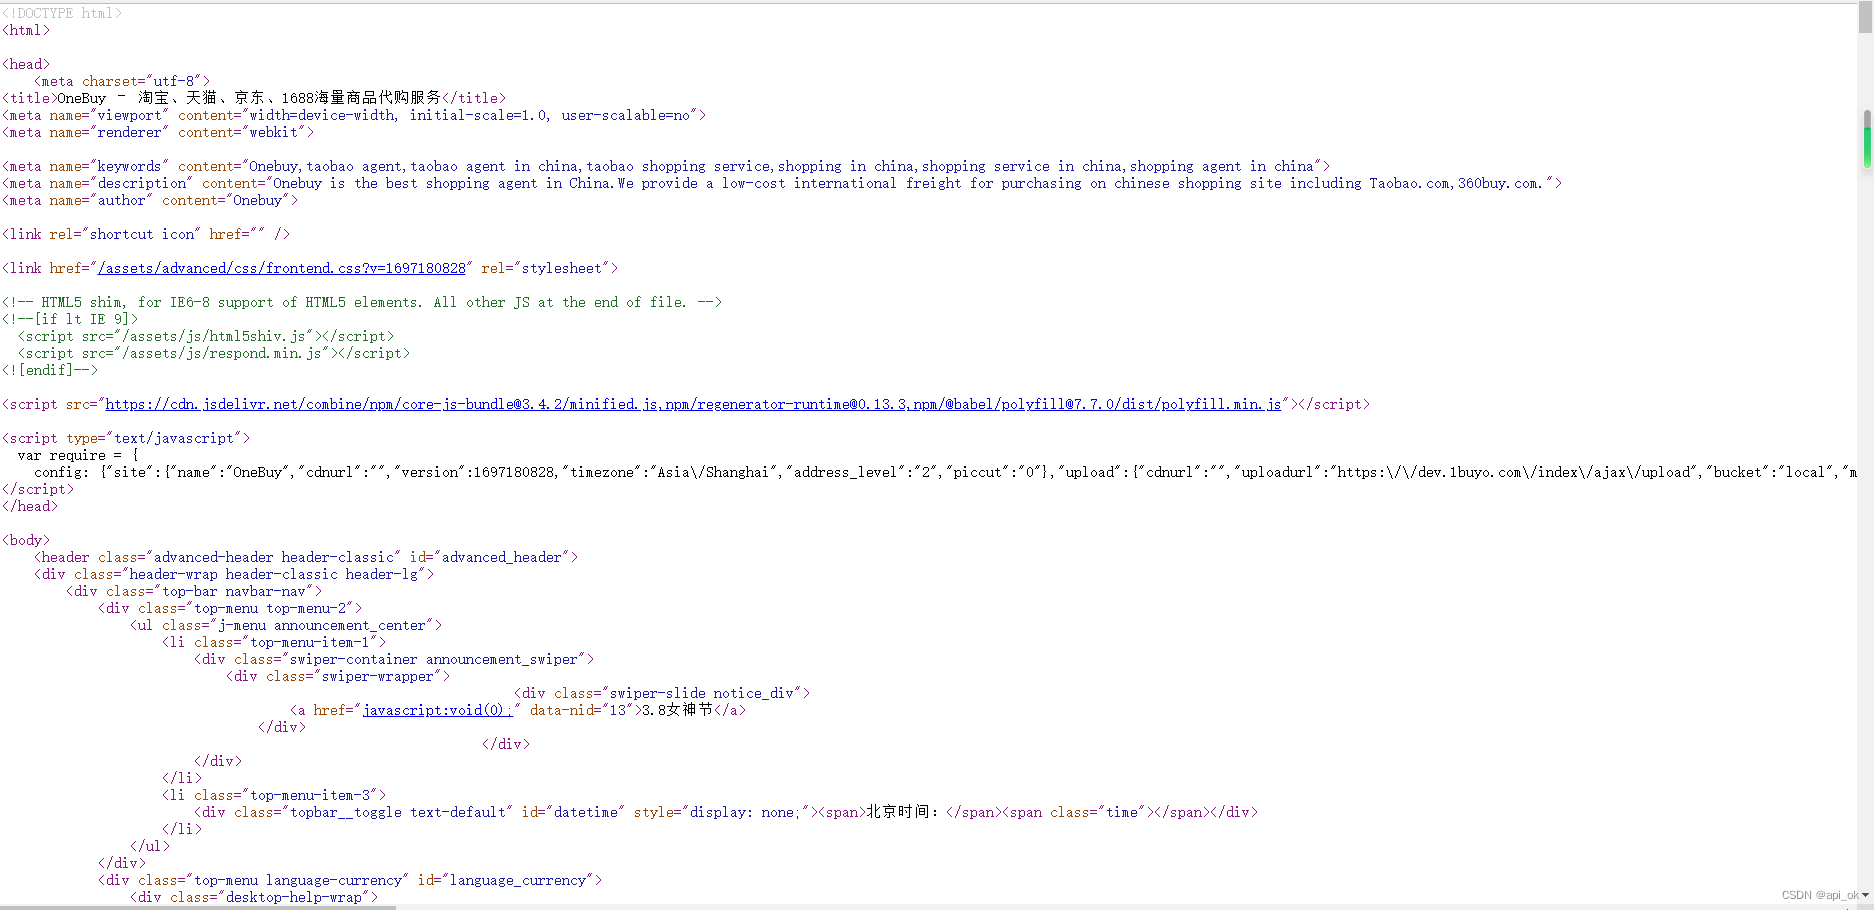Image resolution: width=1874 pixels, height=910 pixels.
Task: Click the swiper-slide notice_div line
Action: click(662, 693)
